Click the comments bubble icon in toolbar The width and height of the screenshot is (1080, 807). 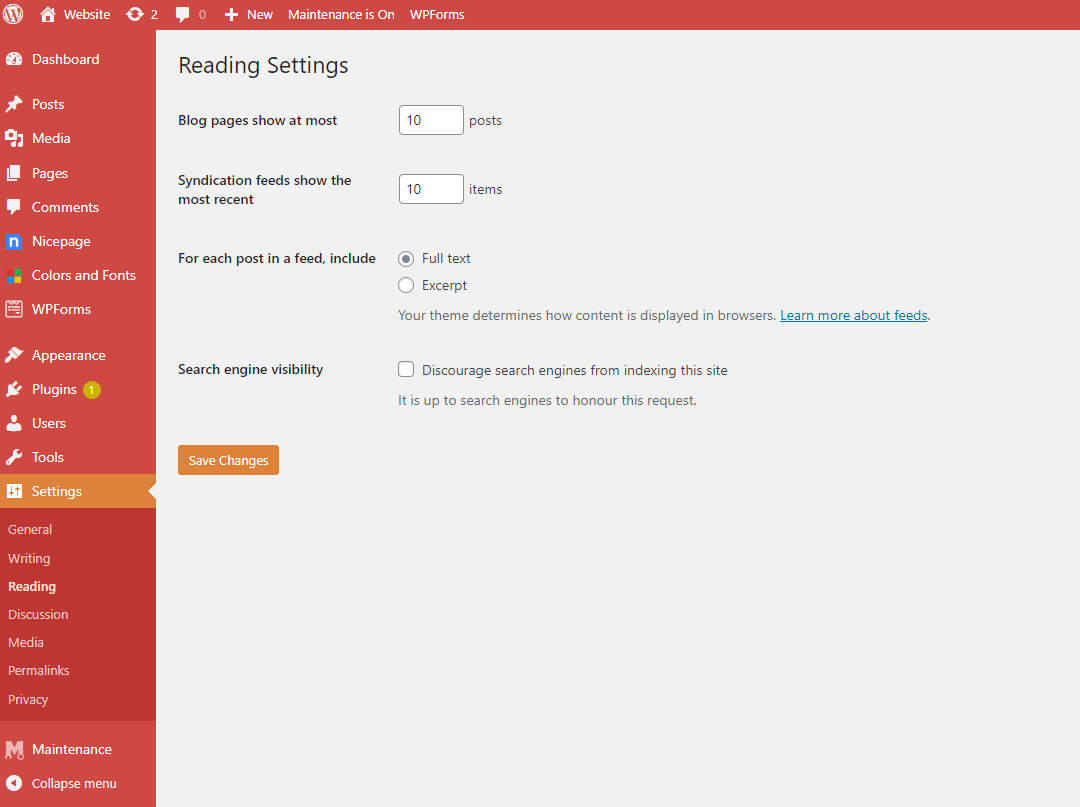click(x=183, y=14)
